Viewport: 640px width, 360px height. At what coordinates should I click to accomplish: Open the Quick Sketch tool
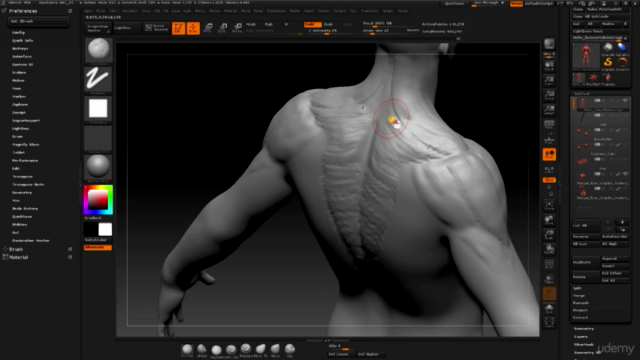tap(157, 28)
